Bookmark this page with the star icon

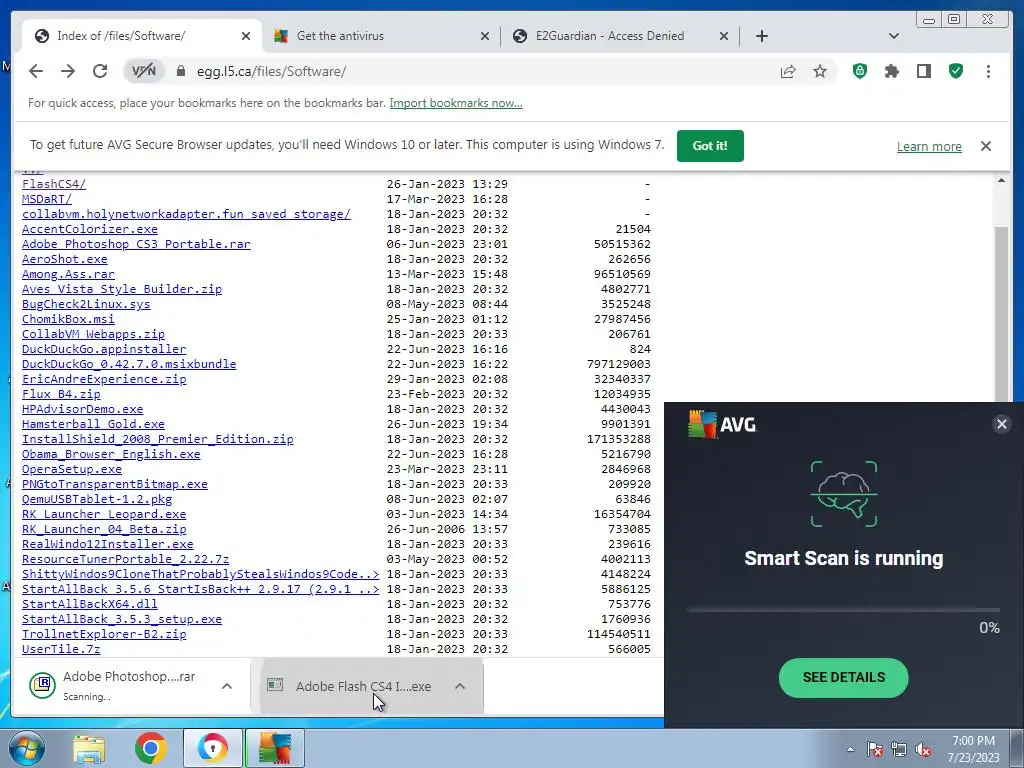coord(820,71)
